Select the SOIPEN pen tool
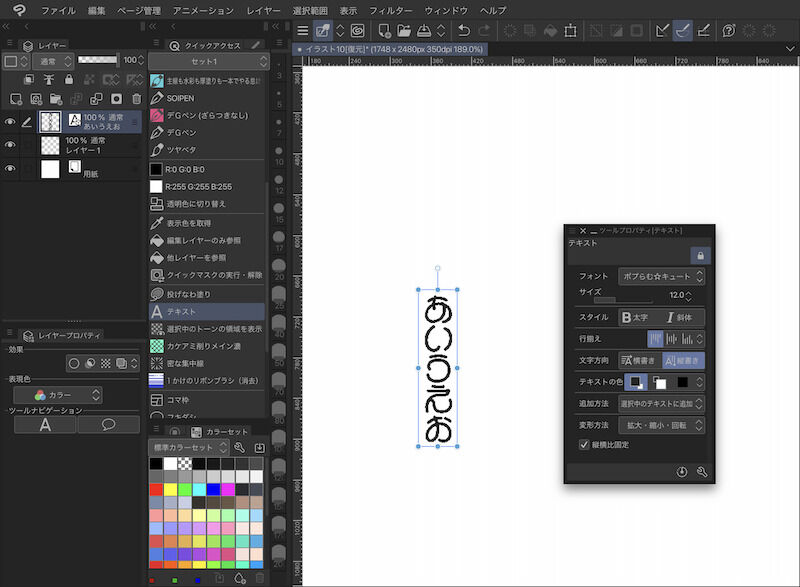The height and width of the screenshot is (587, 800). pyautogui.click(x=207, y=98)
